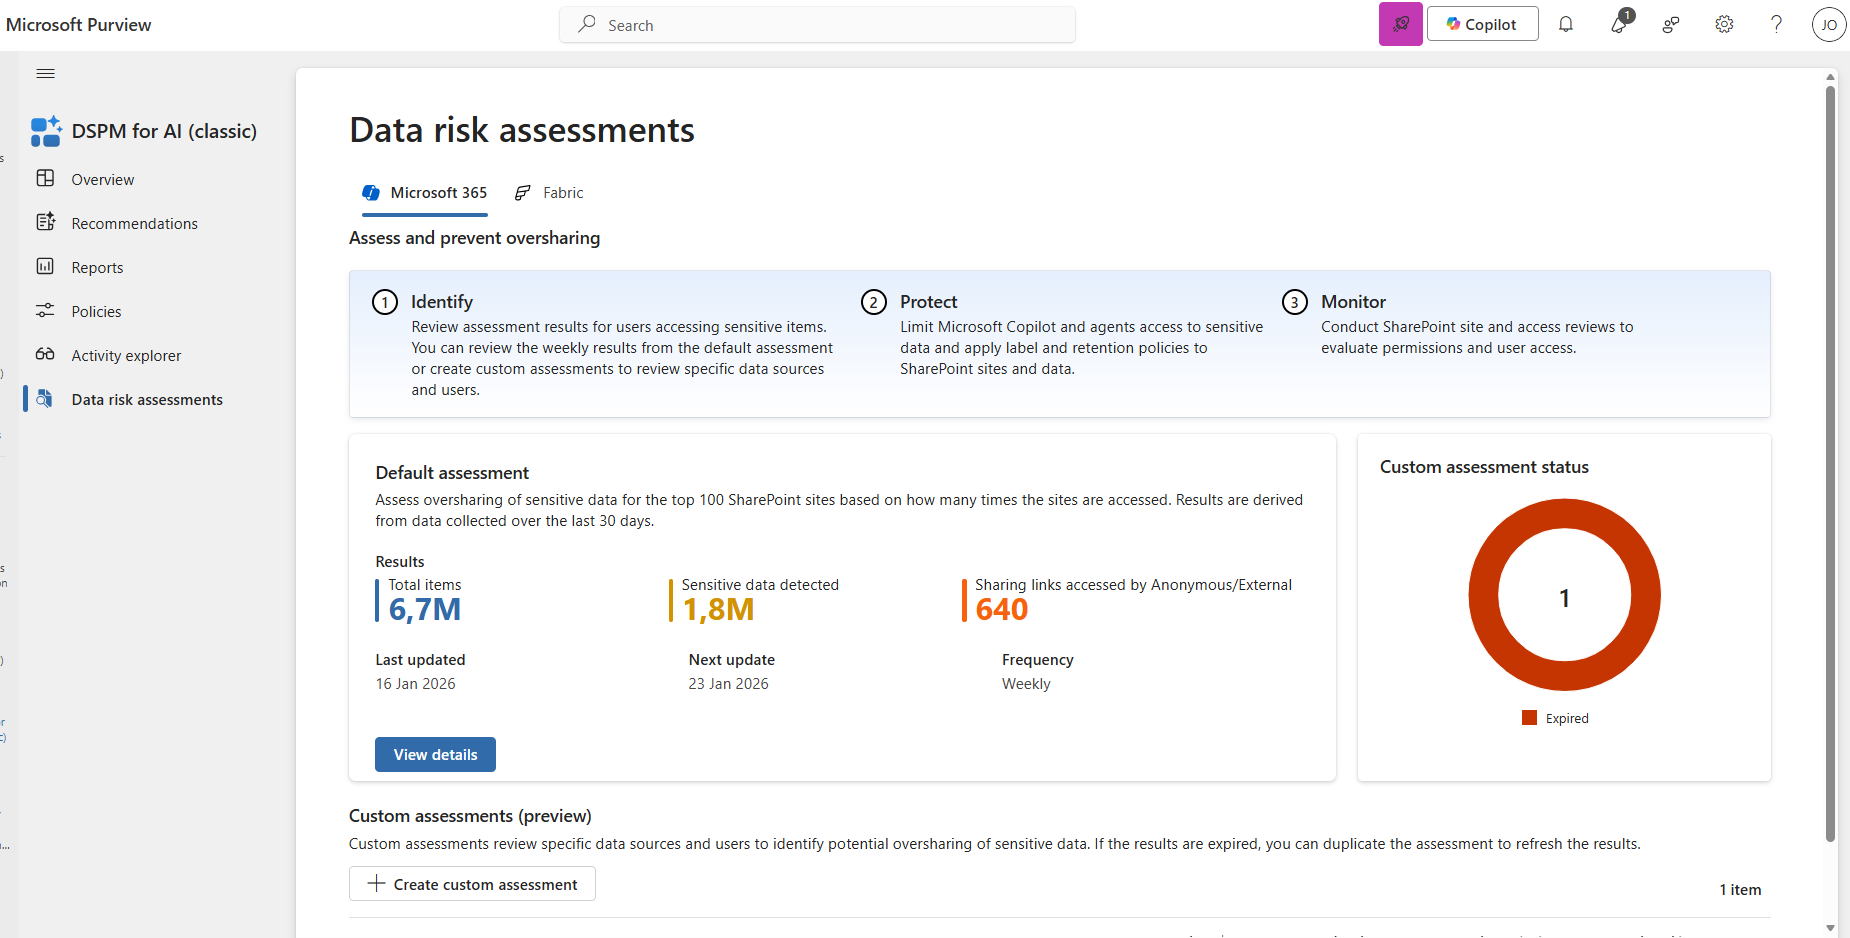Open the JO account avatar
The image size is (1850, 938).
tap(1829, 24)
